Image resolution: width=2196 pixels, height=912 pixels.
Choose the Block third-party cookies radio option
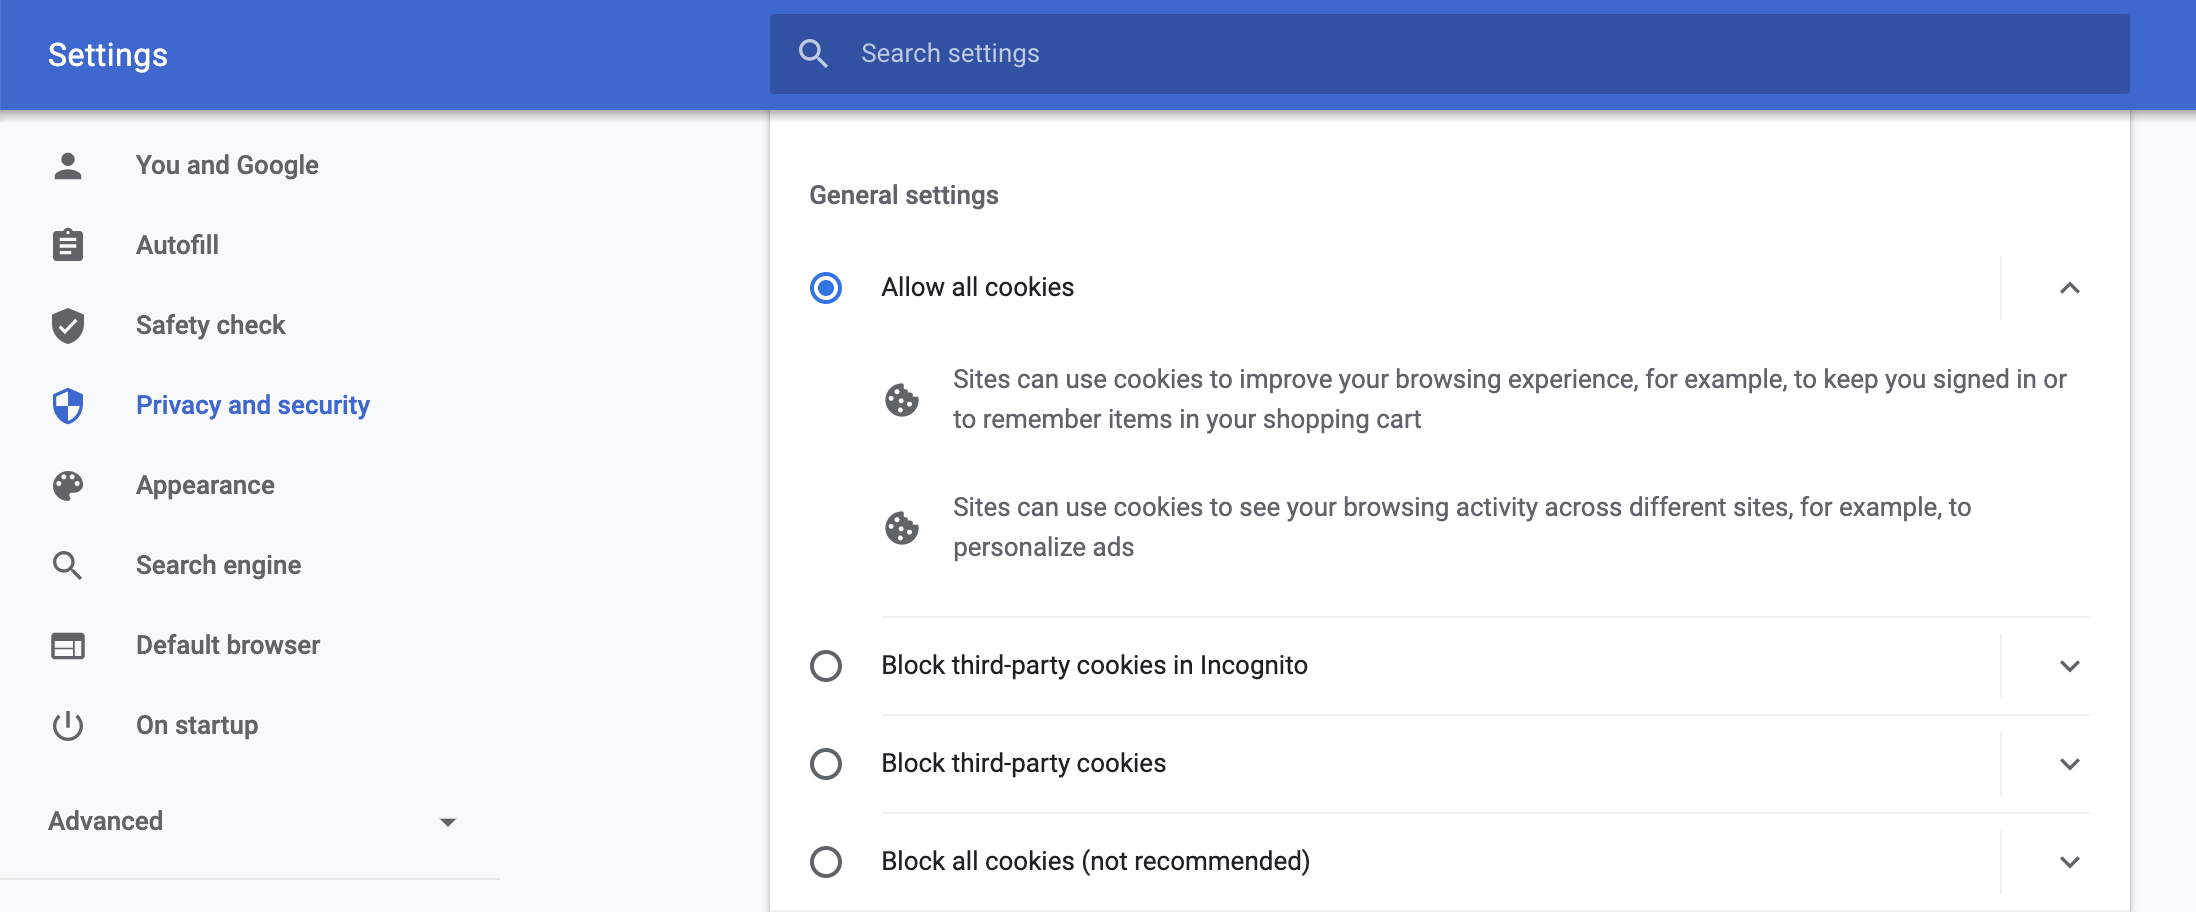click(x=826, y=764)
